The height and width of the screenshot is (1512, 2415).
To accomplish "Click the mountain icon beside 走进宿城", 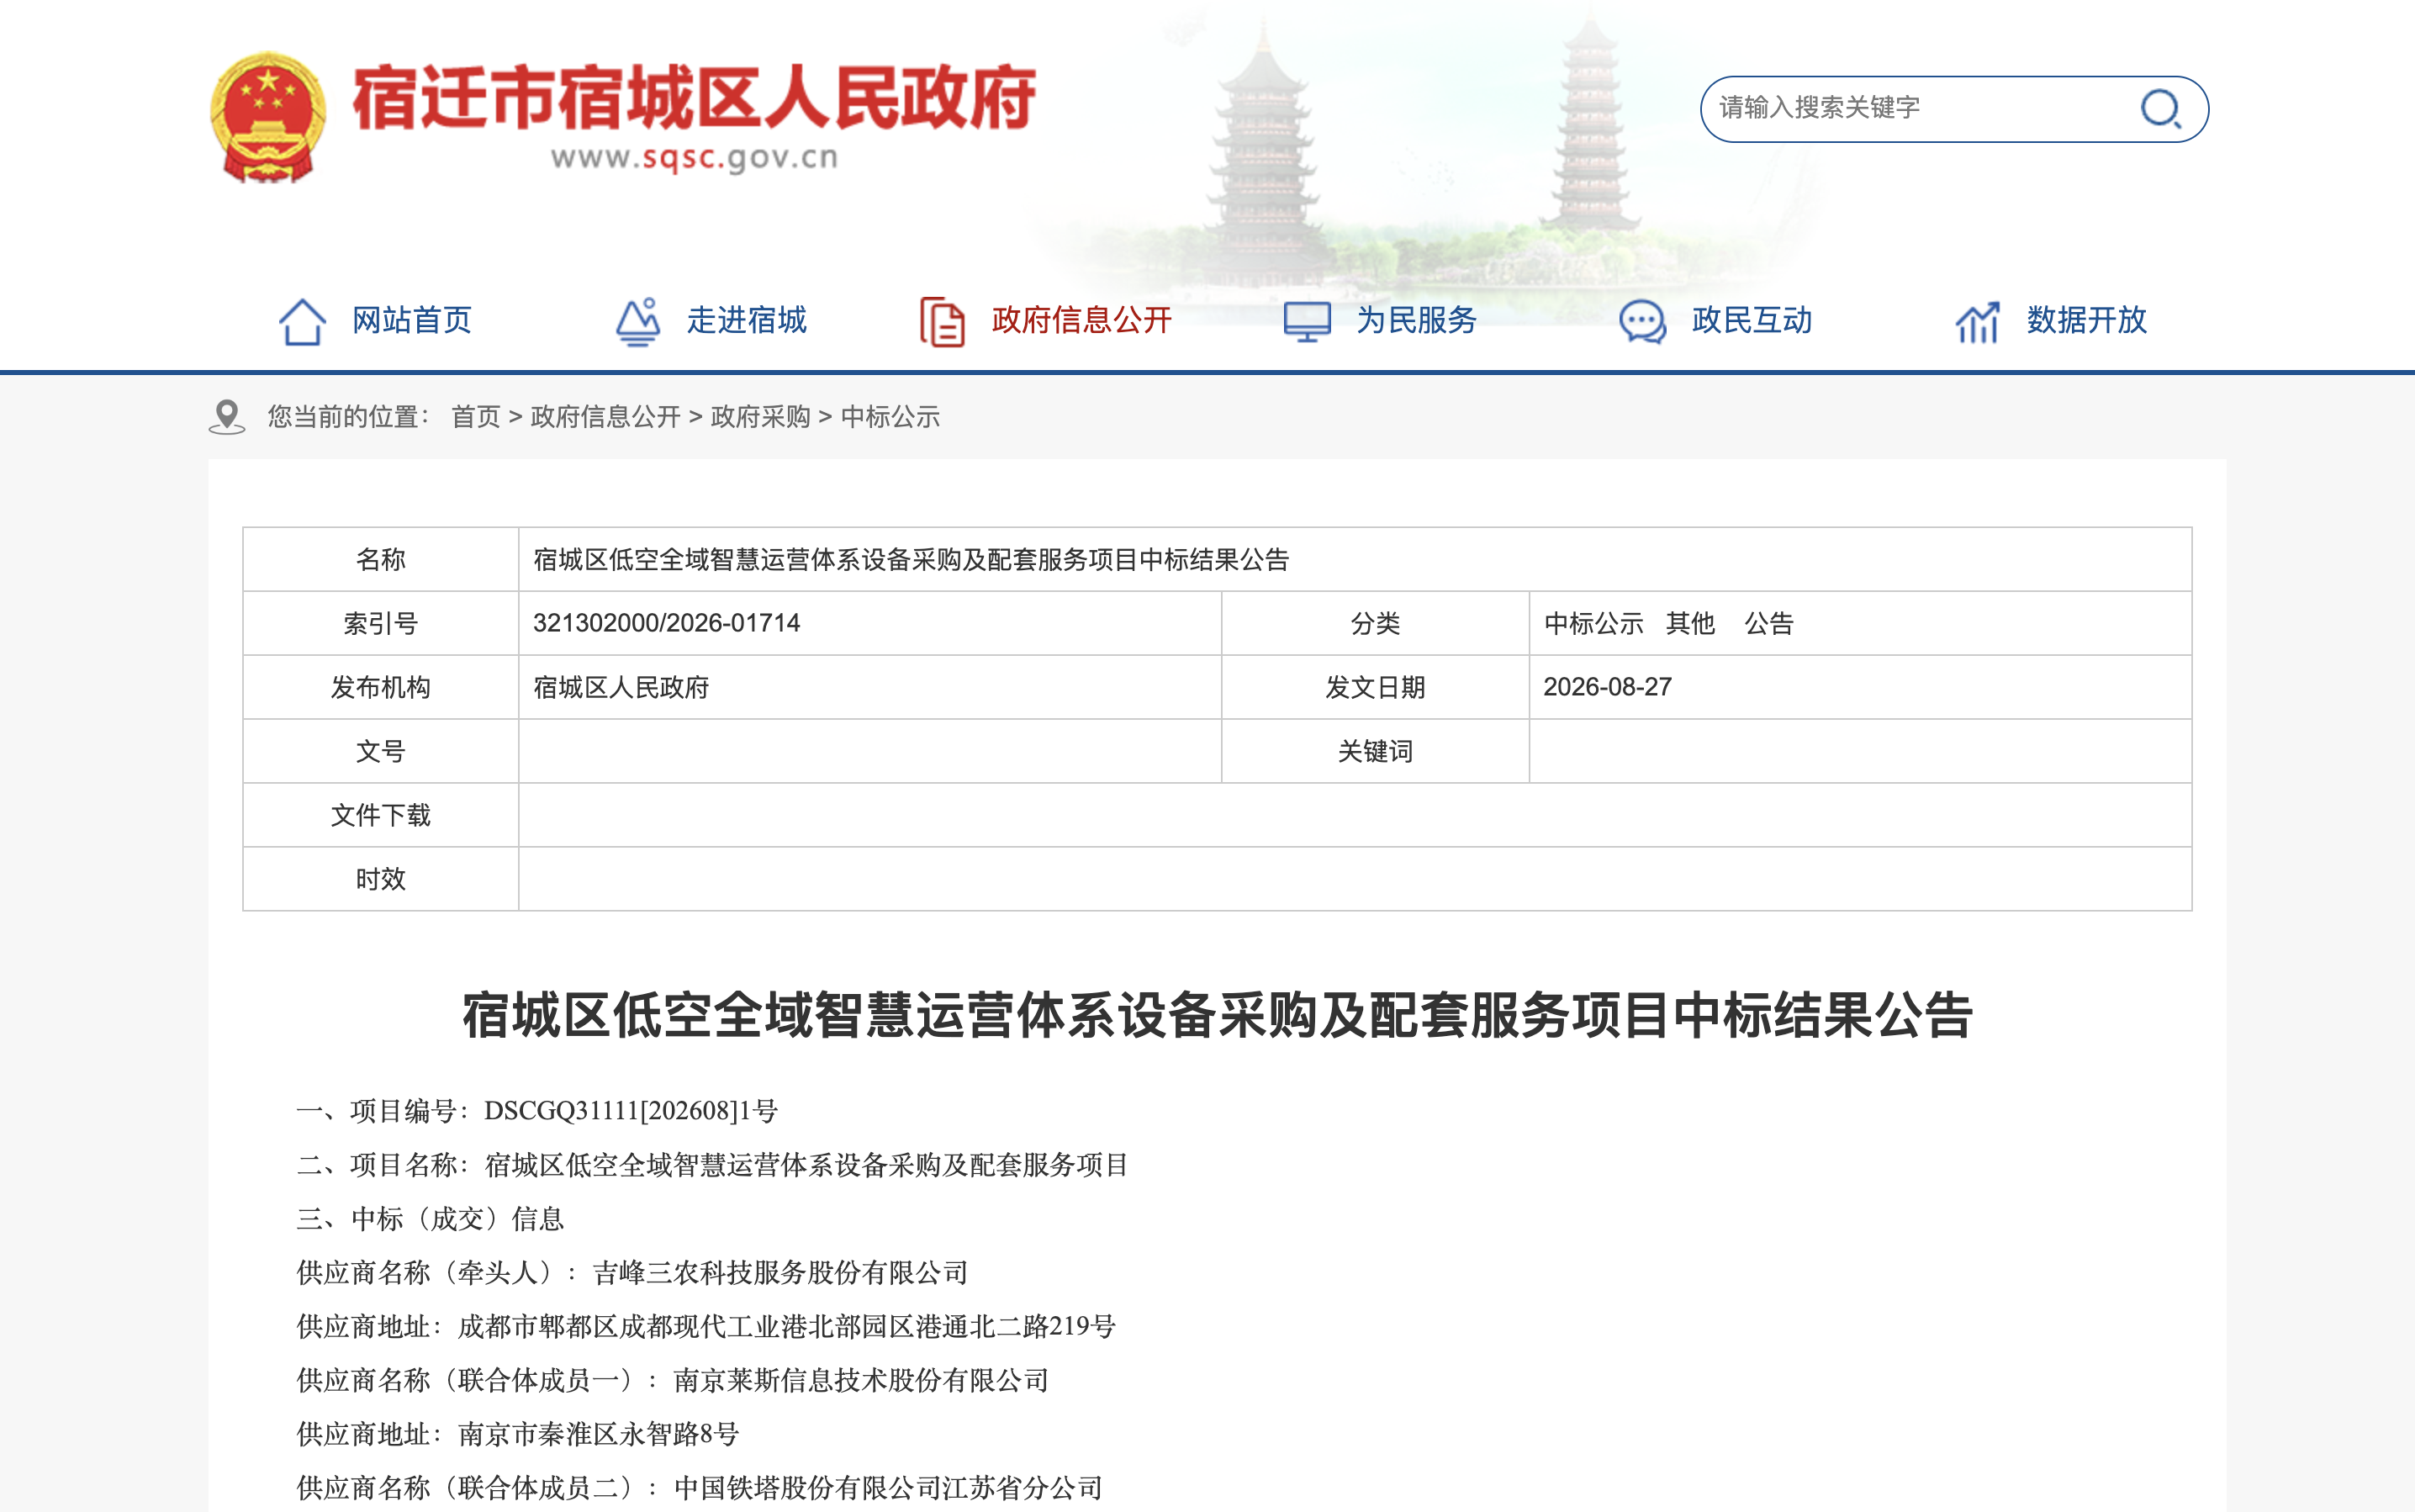I will 637,321.
